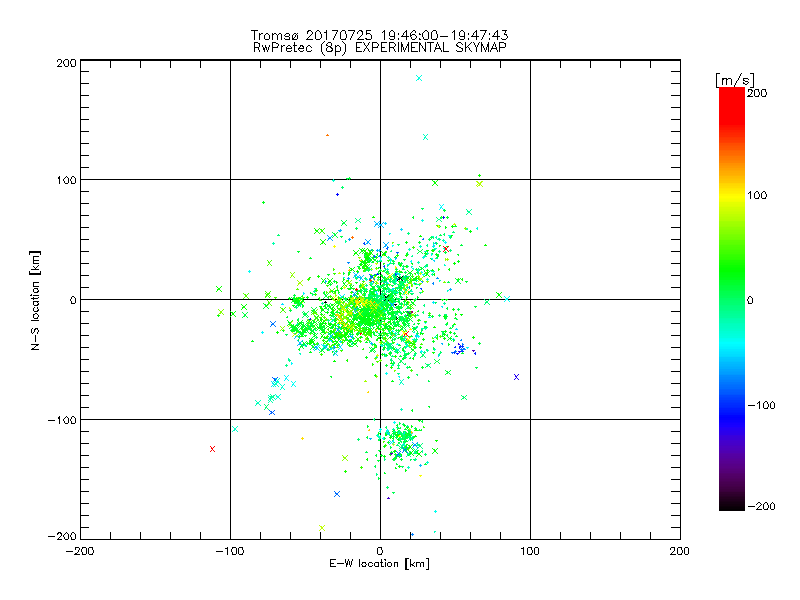Image resolution: width=800 pixels, height=600 pixels.
Task: Click the '-200' tick label on the N-S axis
Action: pos(62,536)
